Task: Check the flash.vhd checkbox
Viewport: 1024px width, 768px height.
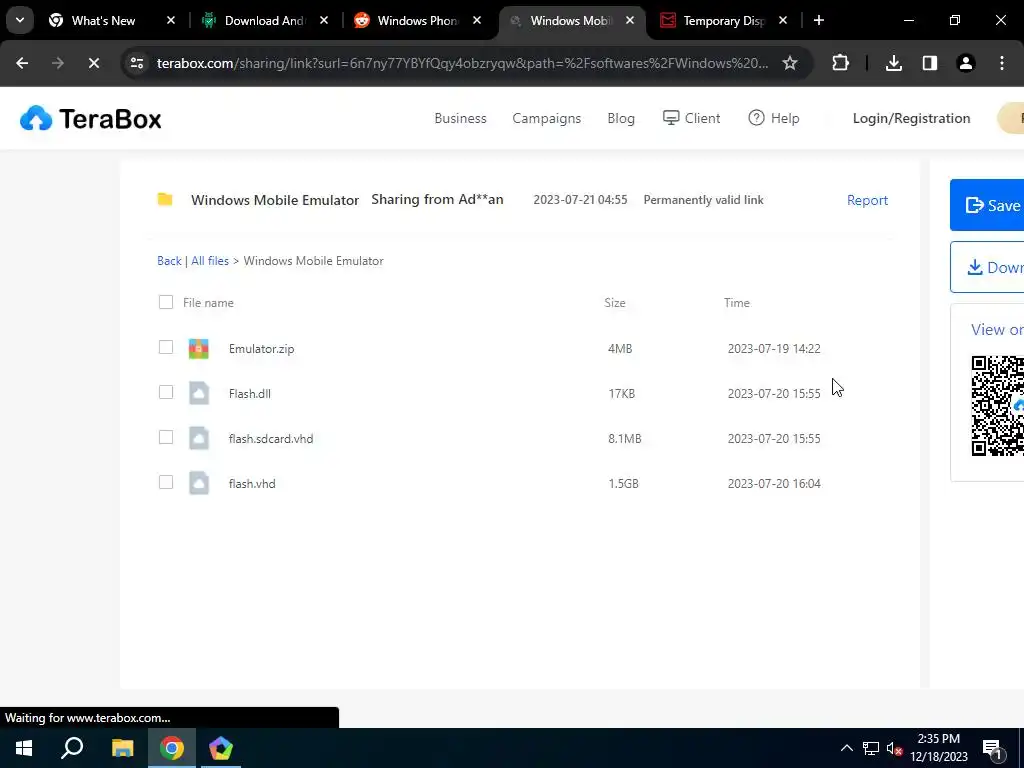Action: pyautogui.click(x=166, y=483)
